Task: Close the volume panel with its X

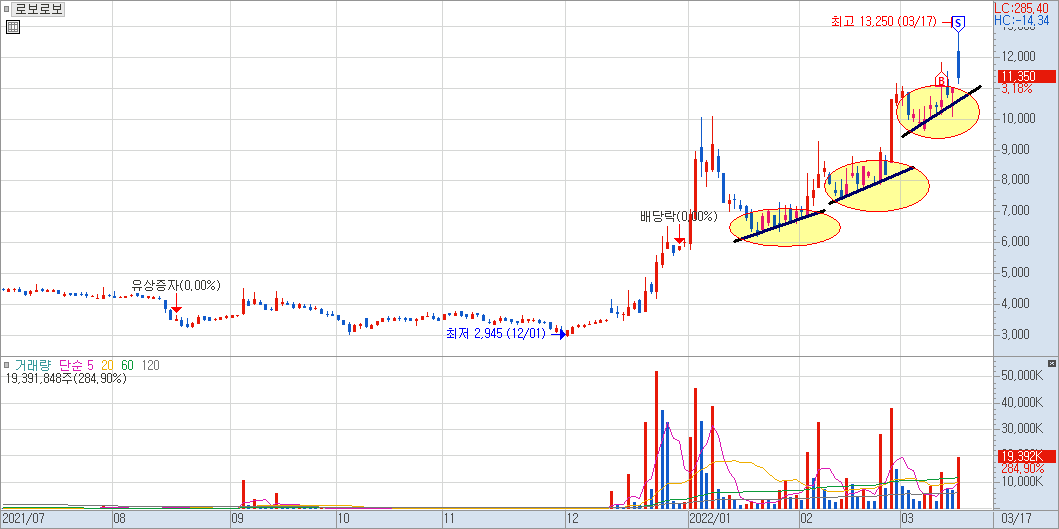Action: 1052,363
